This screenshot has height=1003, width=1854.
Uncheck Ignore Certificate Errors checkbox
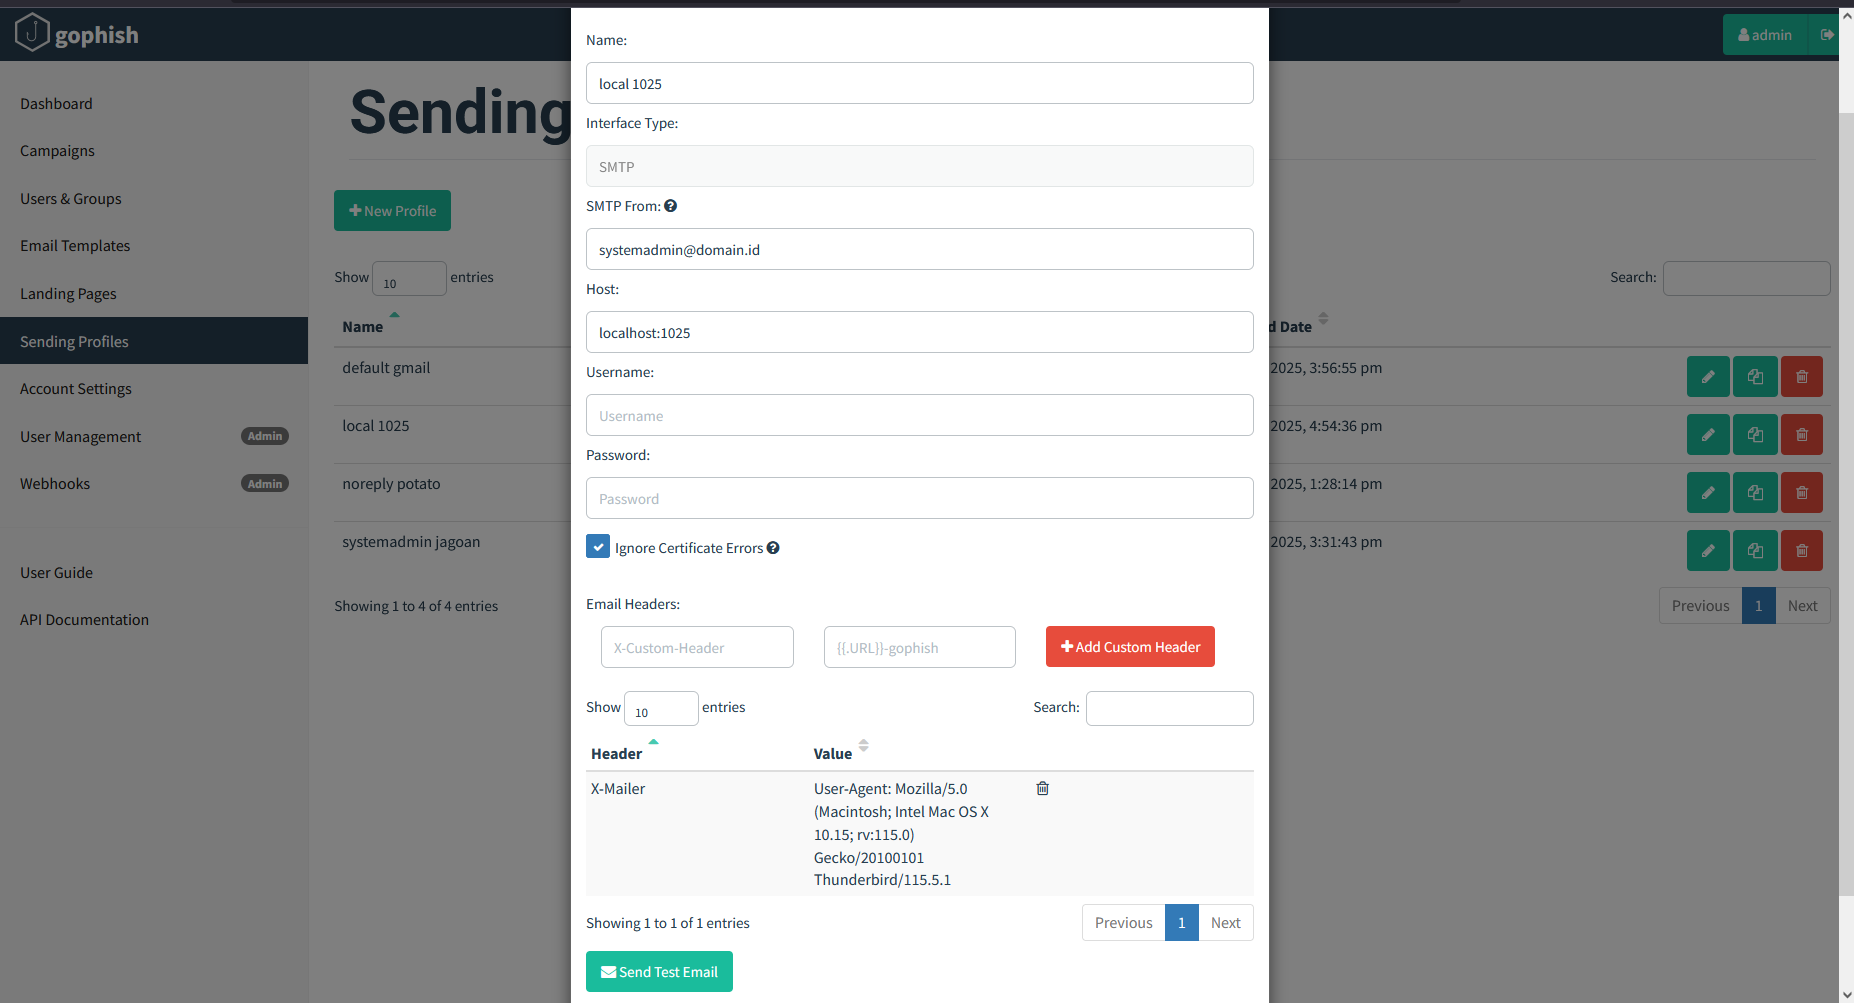598,546
